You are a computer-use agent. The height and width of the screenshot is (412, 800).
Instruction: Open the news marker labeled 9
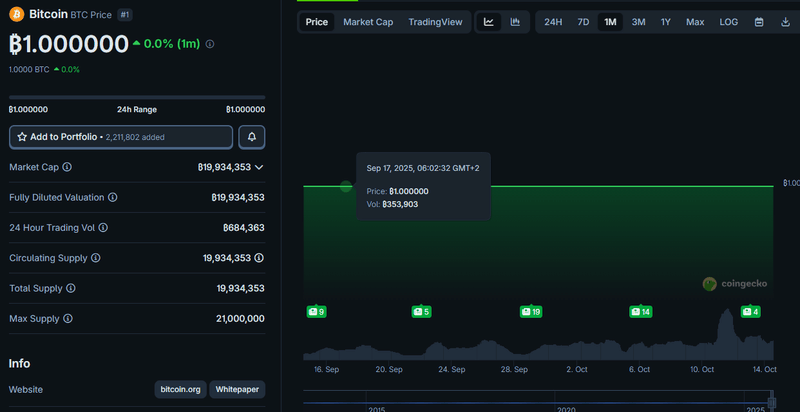(316, 312)
